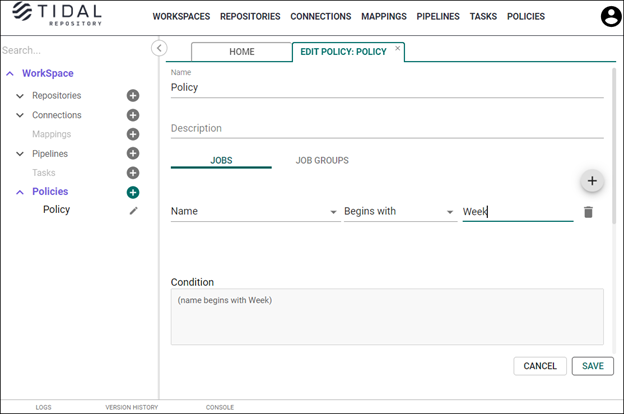
Task: Click the CANCEL button
Action: [x=540, y=366]
